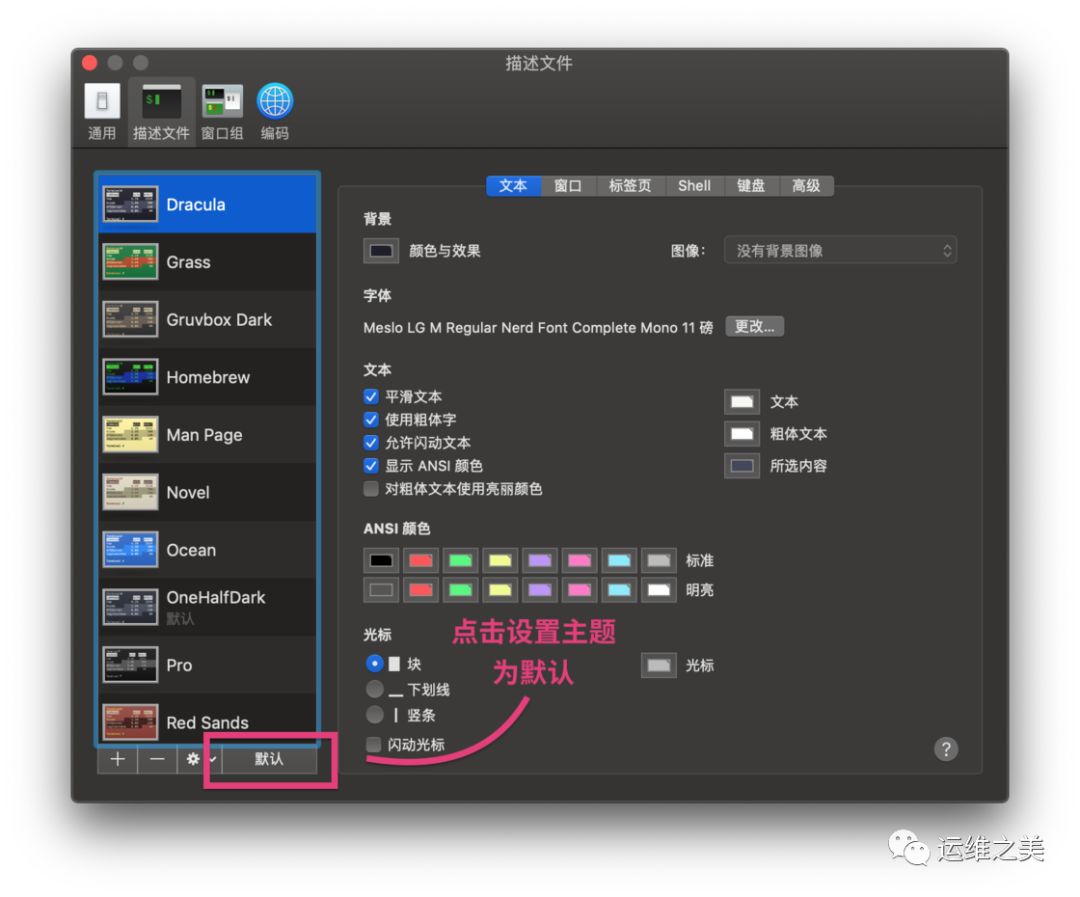Click the 更改... font button
This screenshot has width=1080, height=897.
(x=755, y=327)
